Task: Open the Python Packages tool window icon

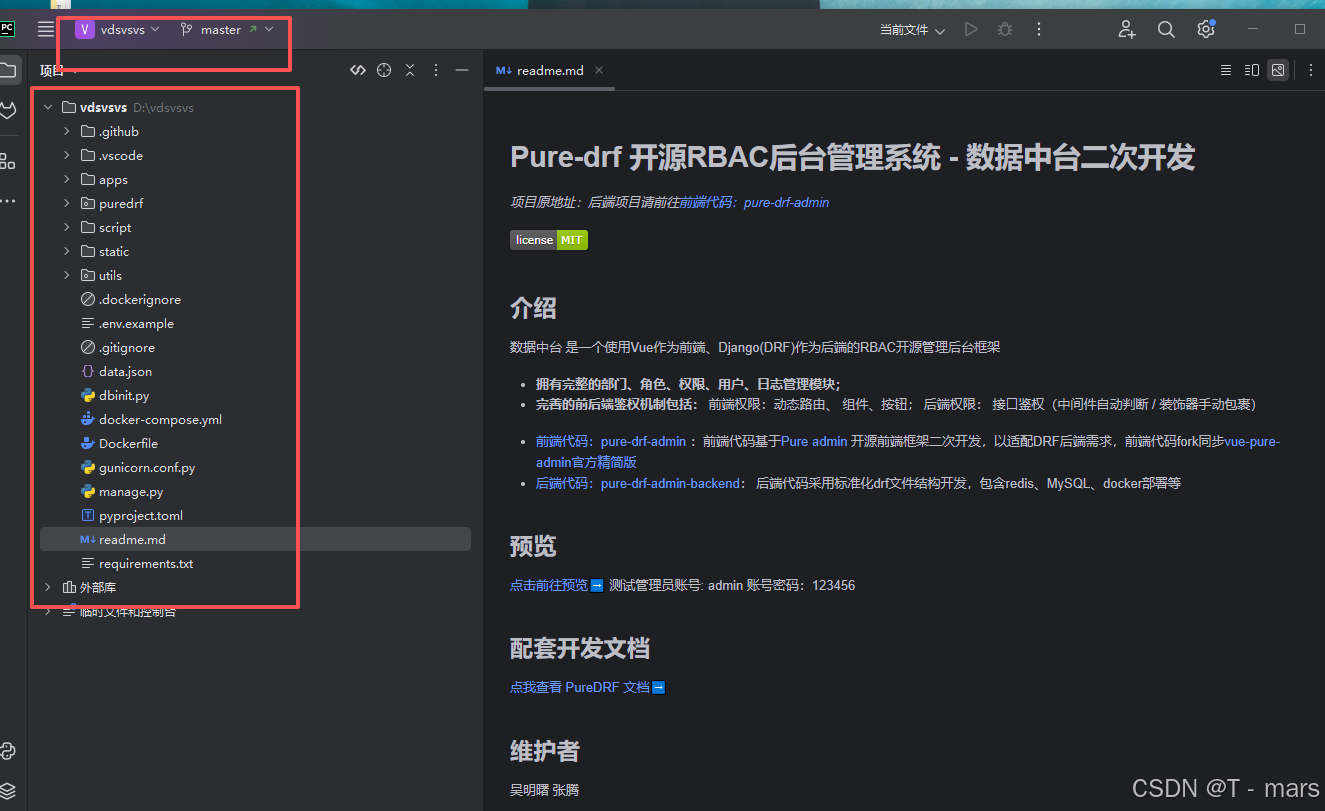Action: [x=8, y=751]
